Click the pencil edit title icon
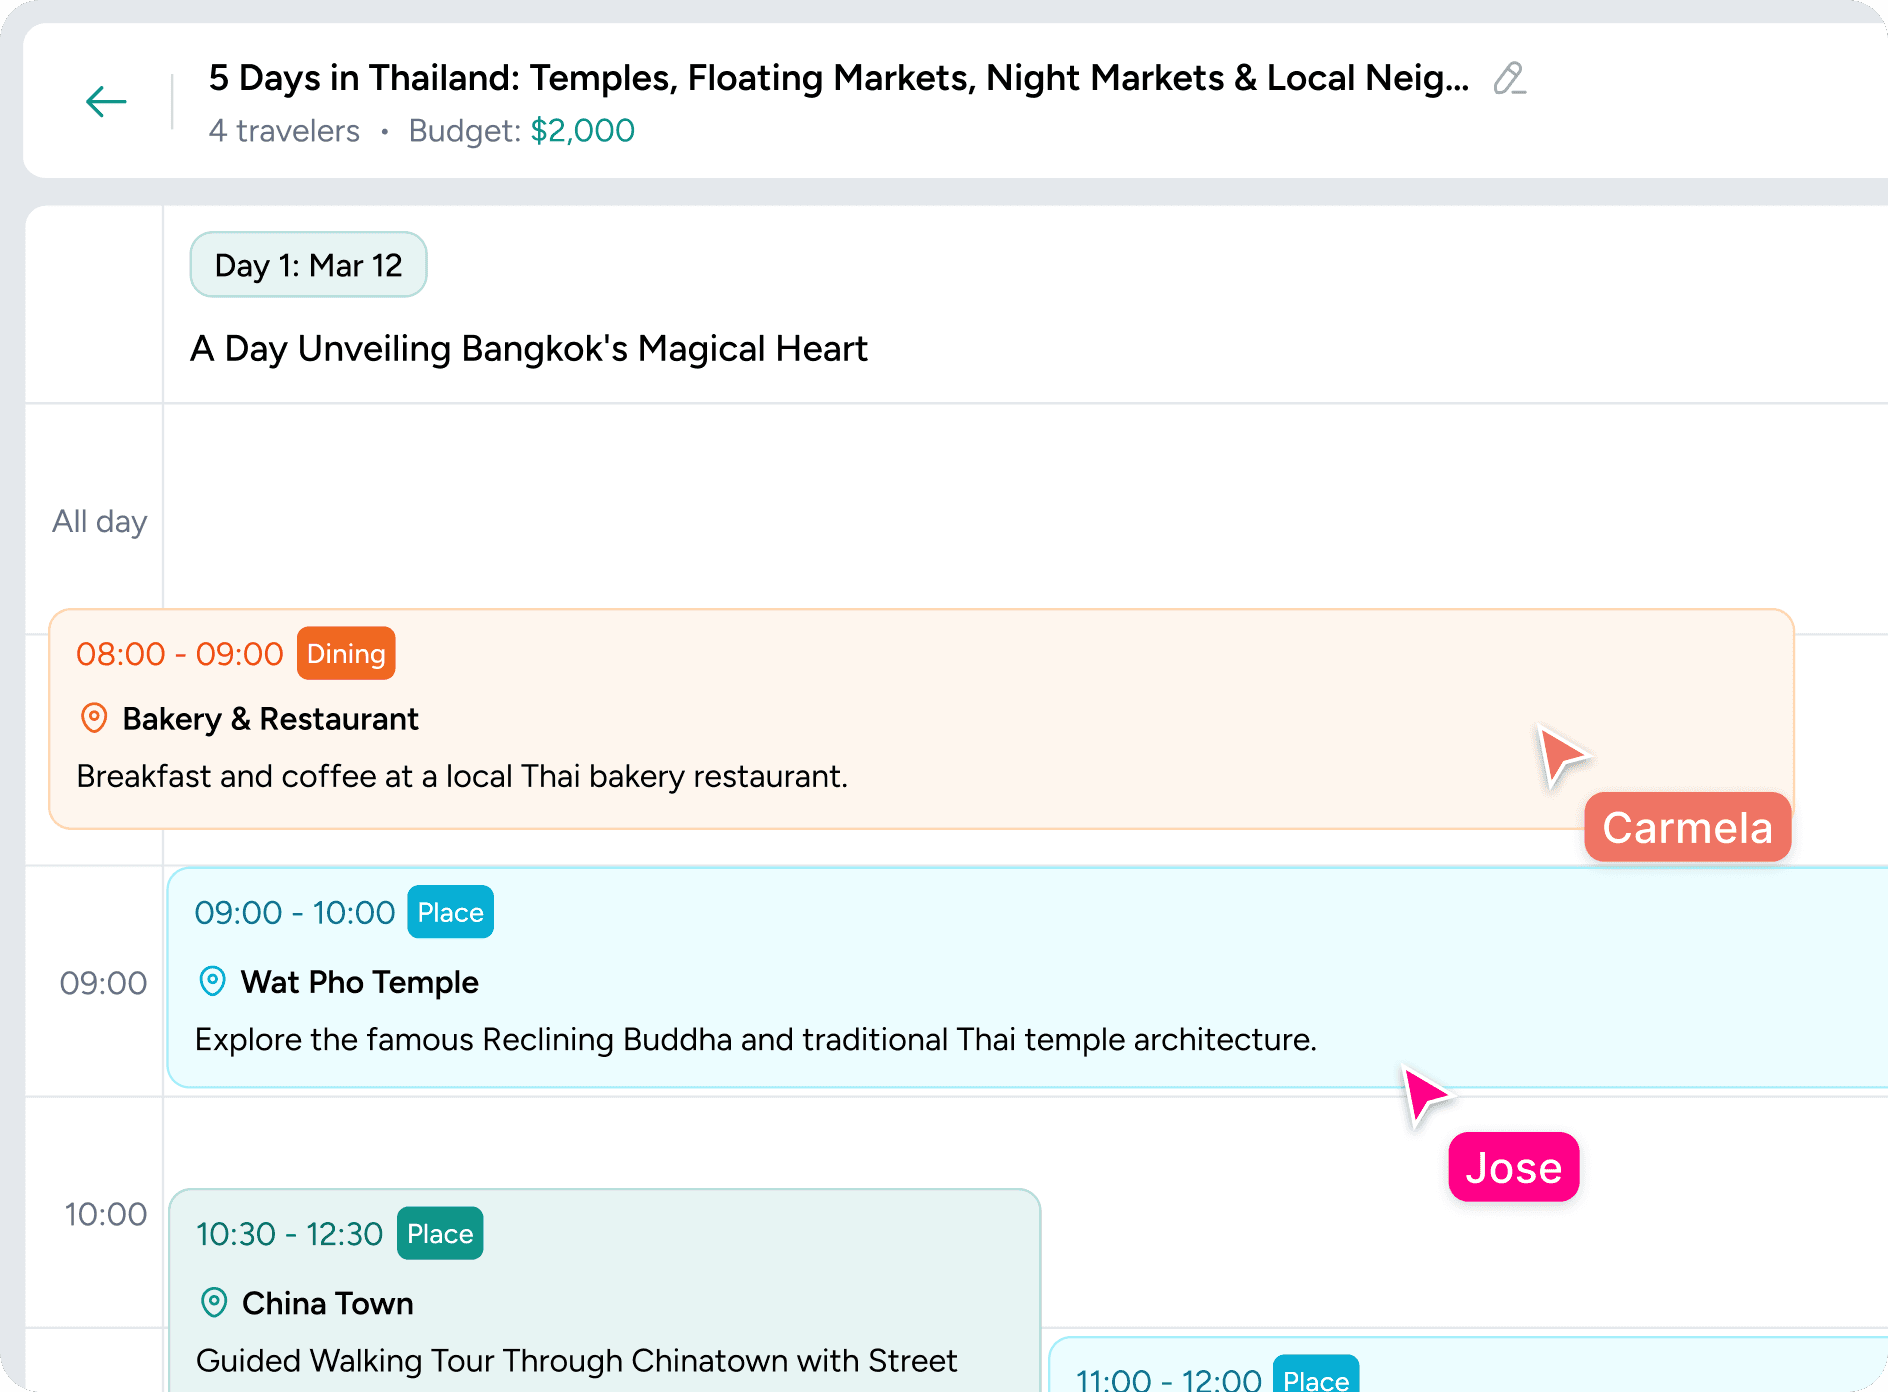 (x=1509, y=78)
